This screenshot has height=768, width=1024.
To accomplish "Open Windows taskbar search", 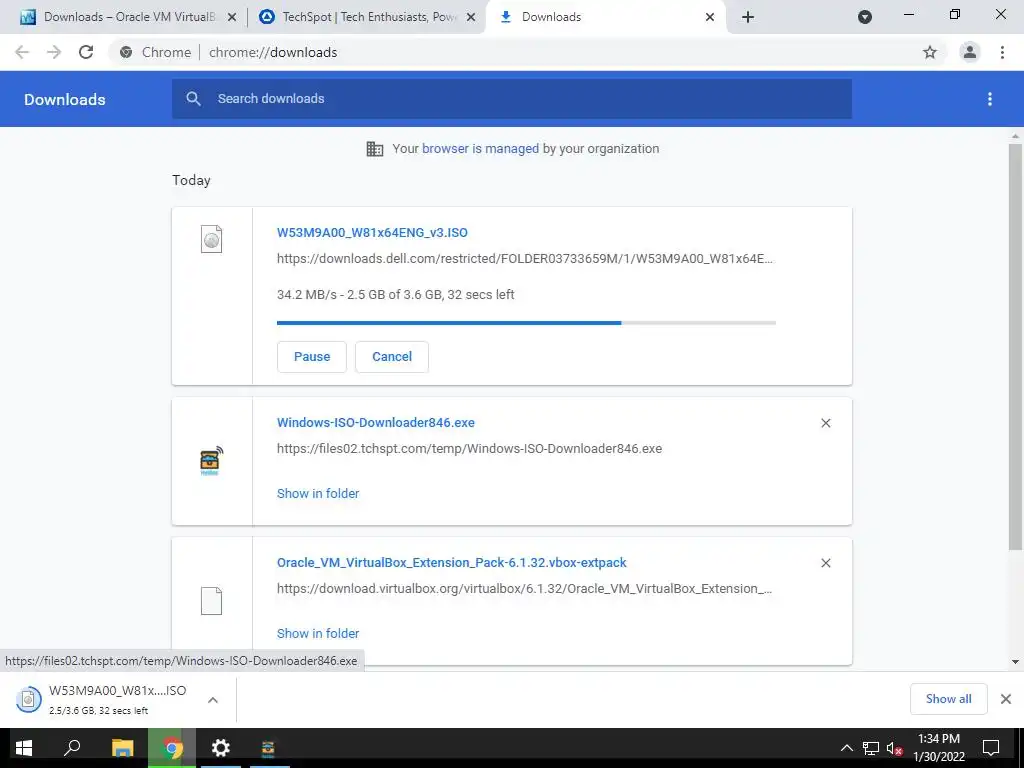I will point(72,748).
